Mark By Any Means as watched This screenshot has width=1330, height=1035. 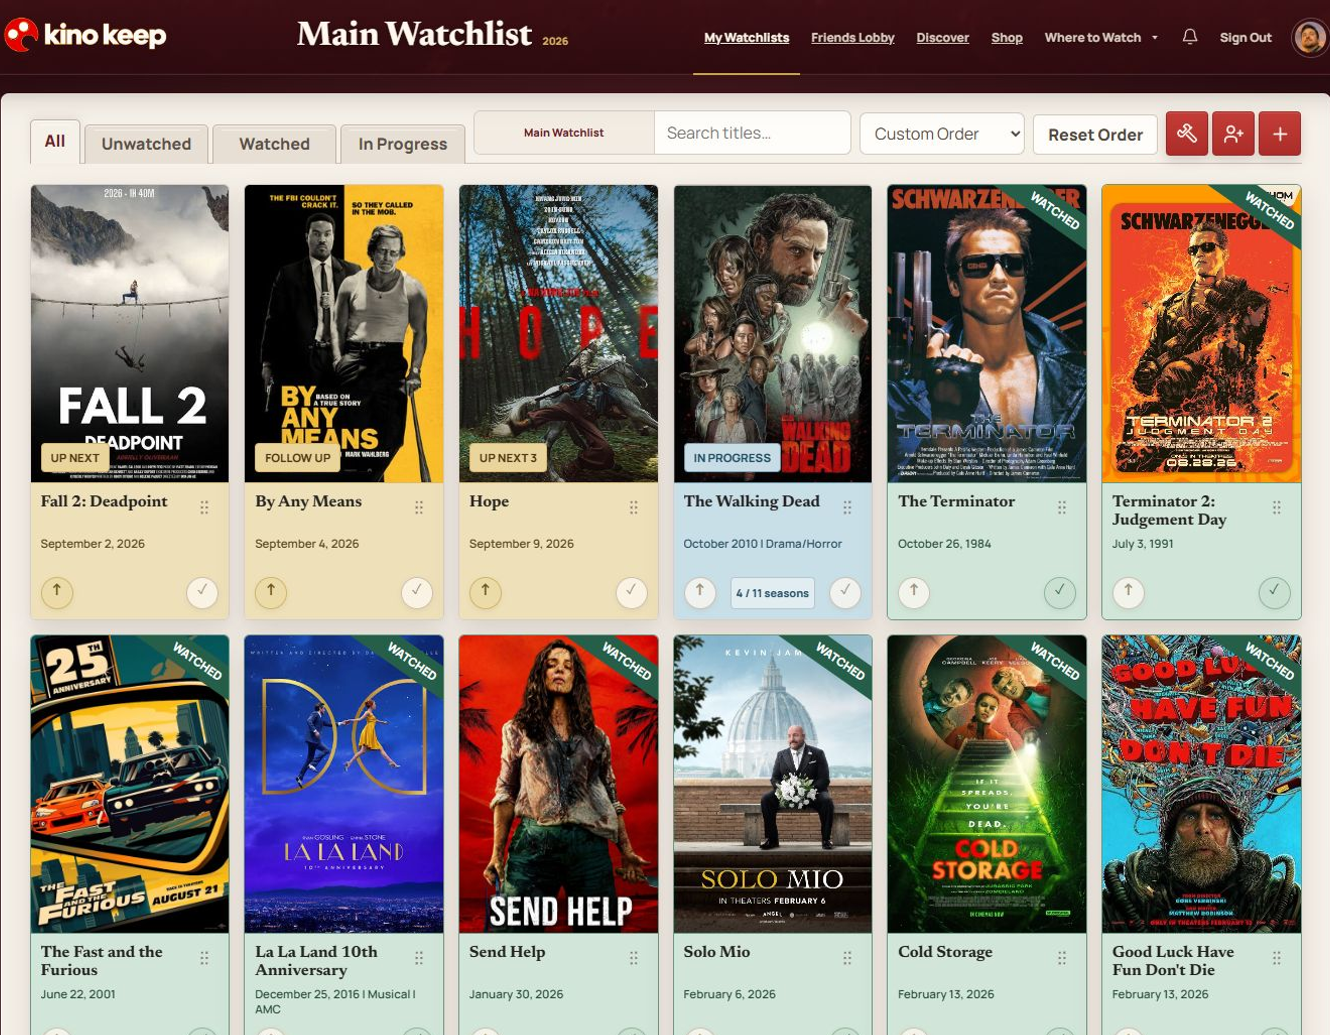click(417, 592)
